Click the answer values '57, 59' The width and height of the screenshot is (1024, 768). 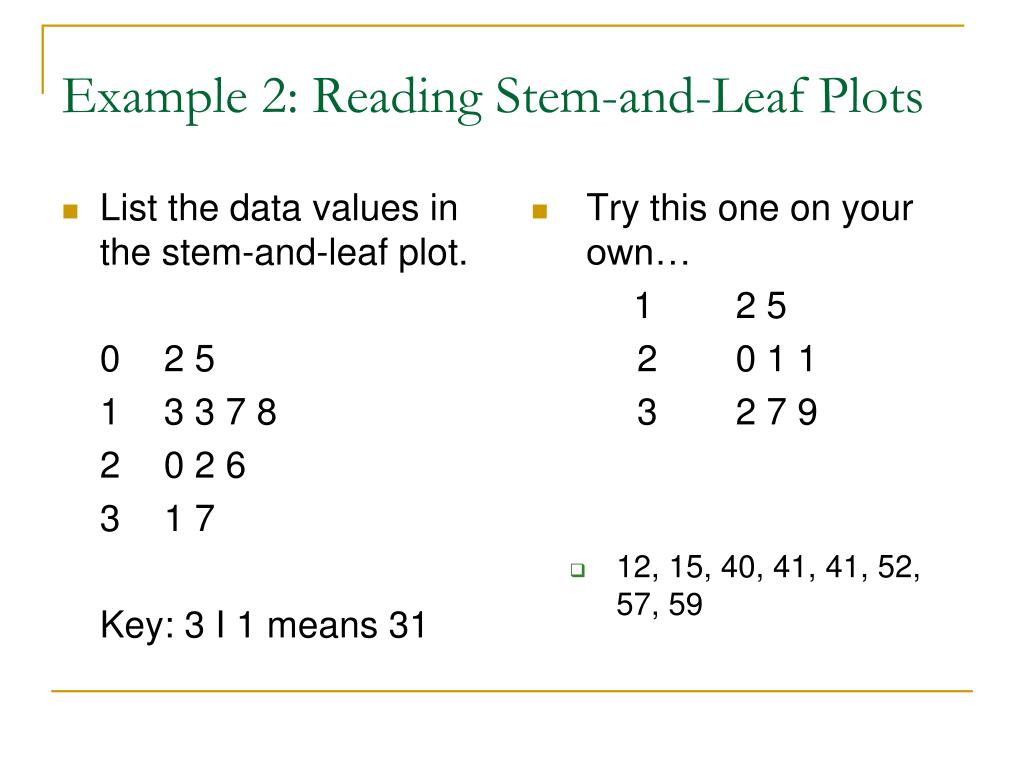(660, 604)
